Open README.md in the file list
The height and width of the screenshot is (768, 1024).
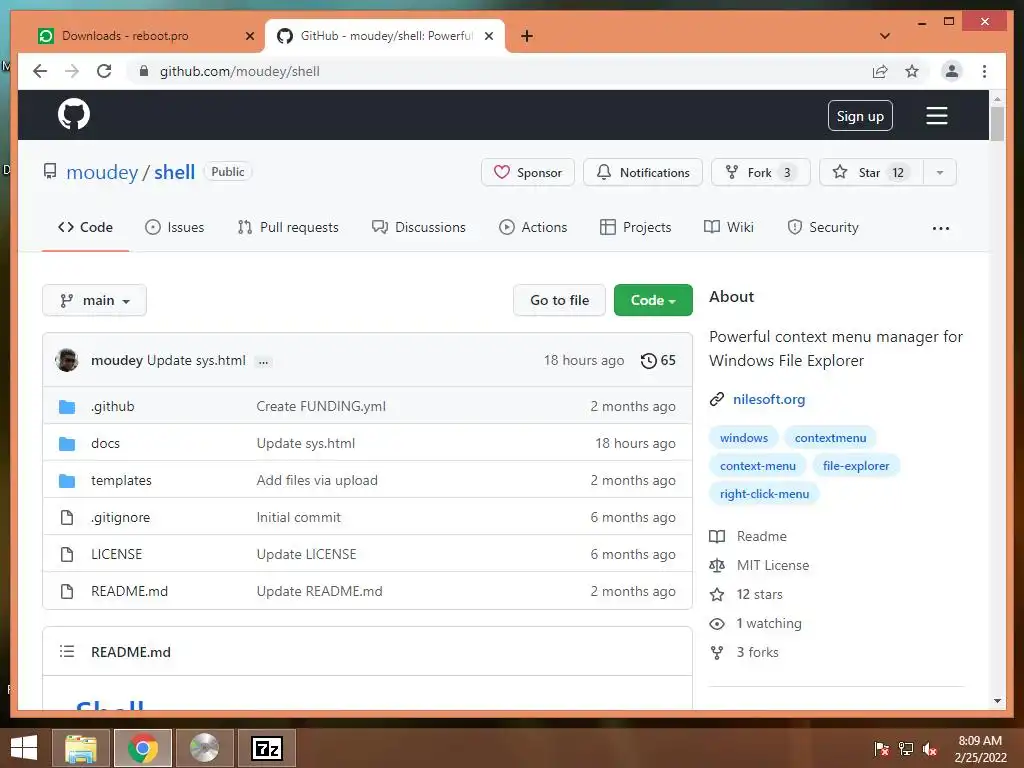click(129, 592)
